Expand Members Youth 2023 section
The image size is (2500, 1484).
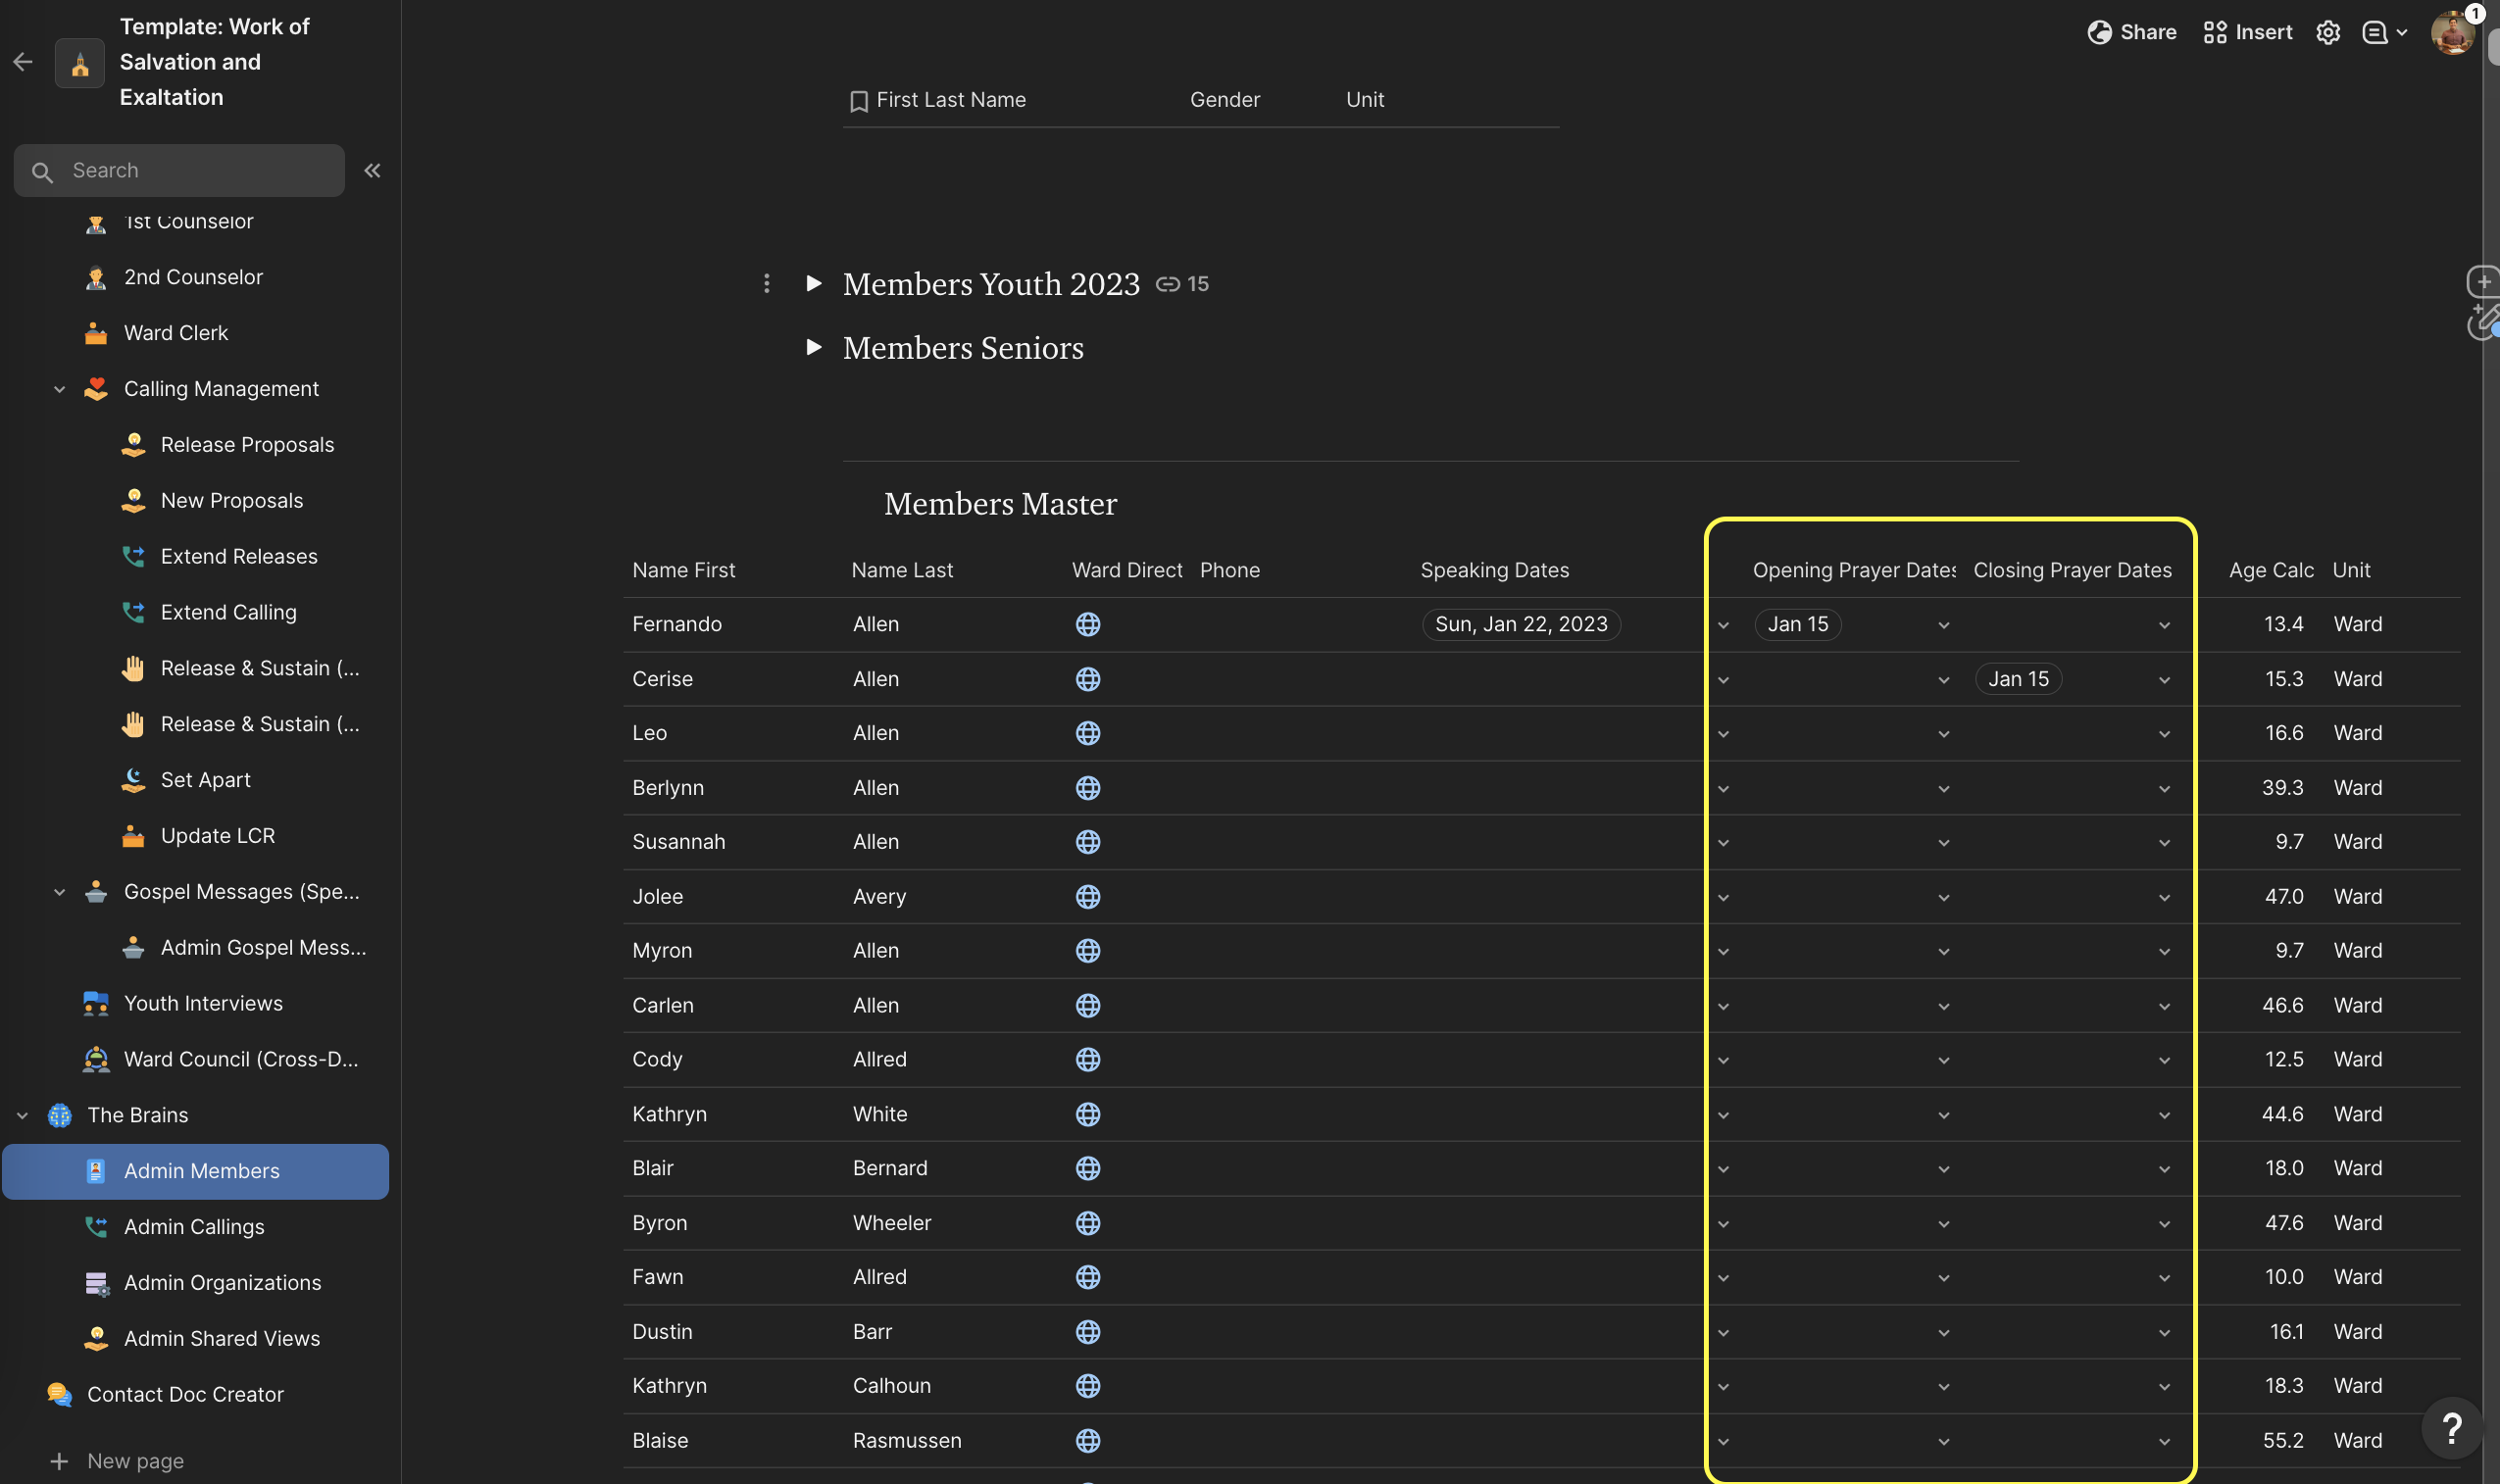tap(813, 284)
